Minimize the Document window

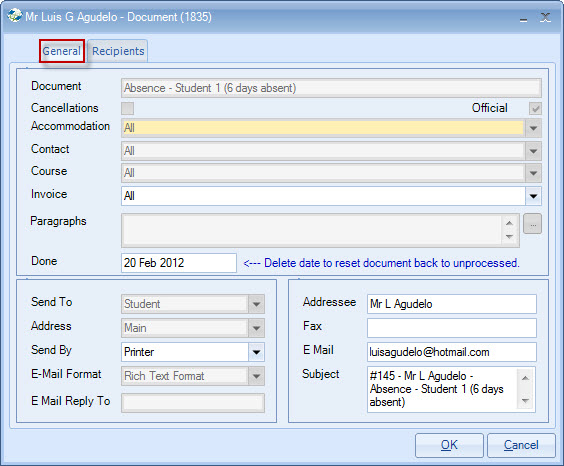coord(524,18)
